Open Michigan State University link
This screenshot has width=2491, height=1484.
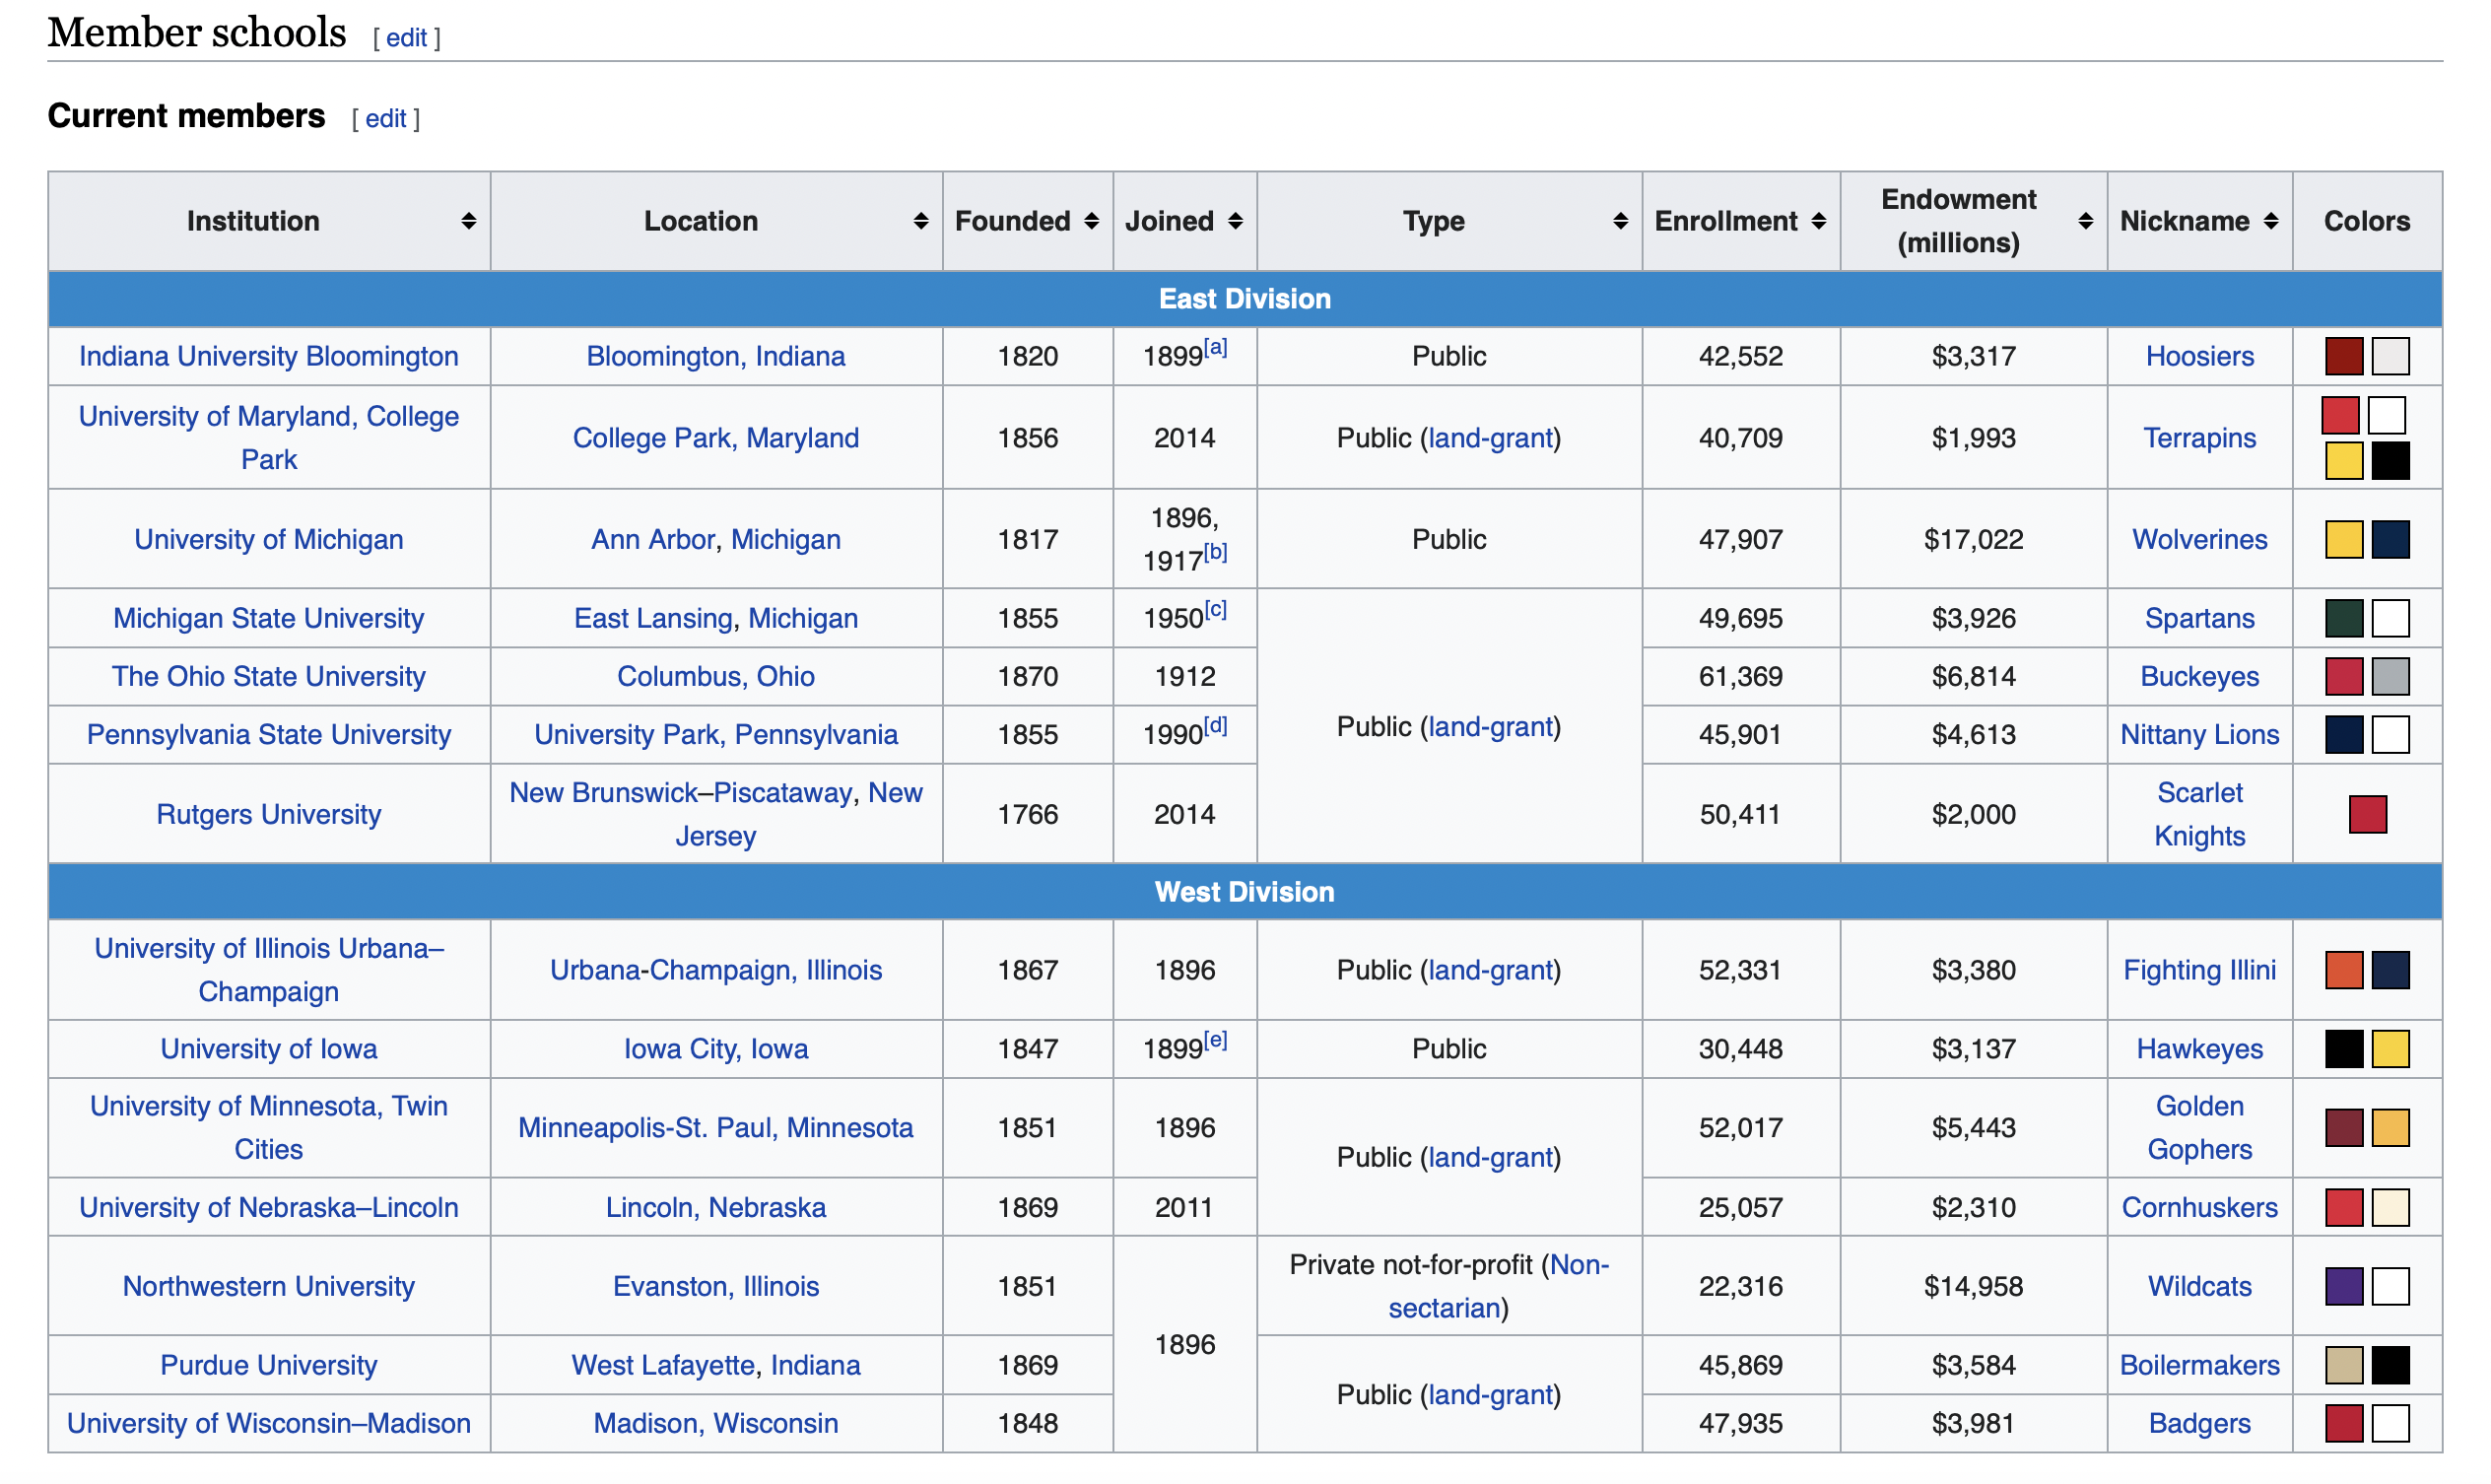click(x=269, y=619)
